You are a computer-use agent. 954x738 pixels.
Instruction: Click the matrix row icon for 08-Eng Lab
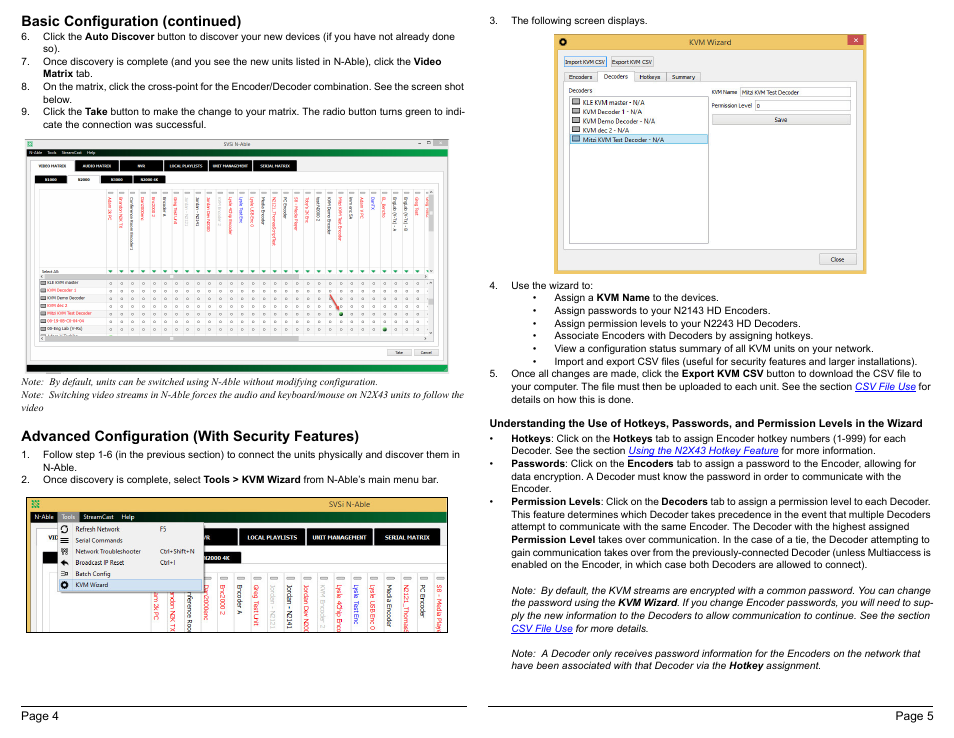[x=43, y=329]
